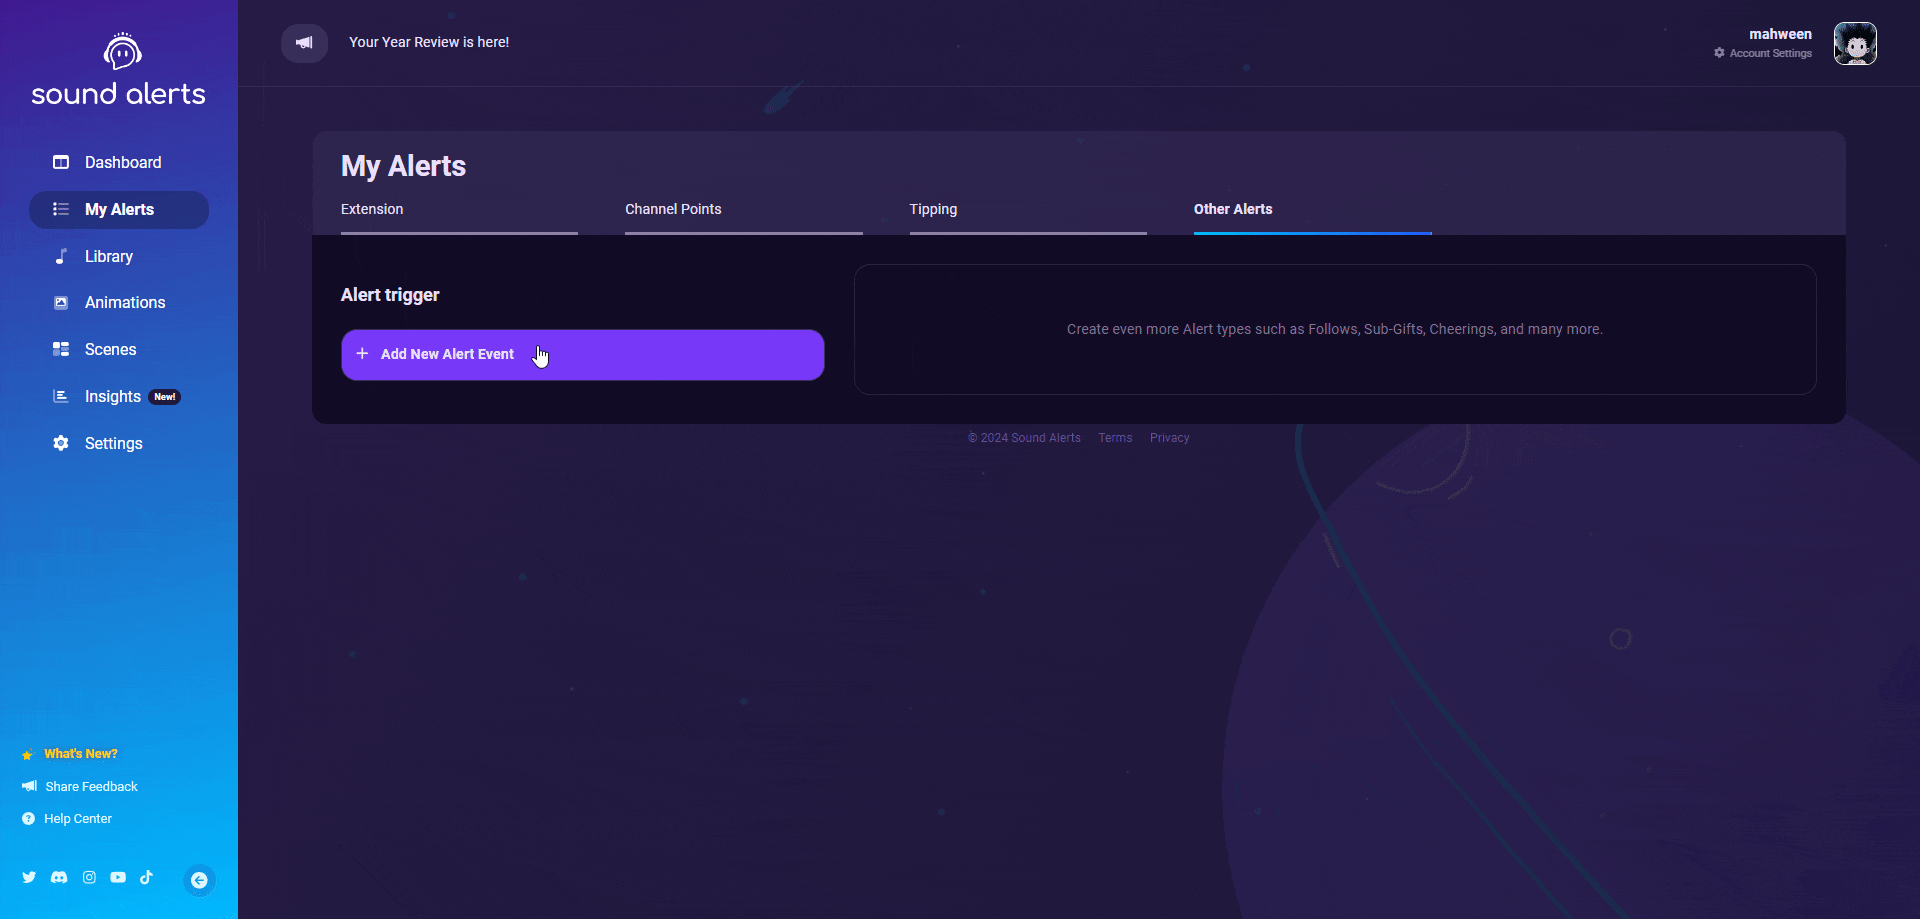Switch to the Channel Points tab
Viewport: 1920px width, 919px height.
click(x=673, y=209)
